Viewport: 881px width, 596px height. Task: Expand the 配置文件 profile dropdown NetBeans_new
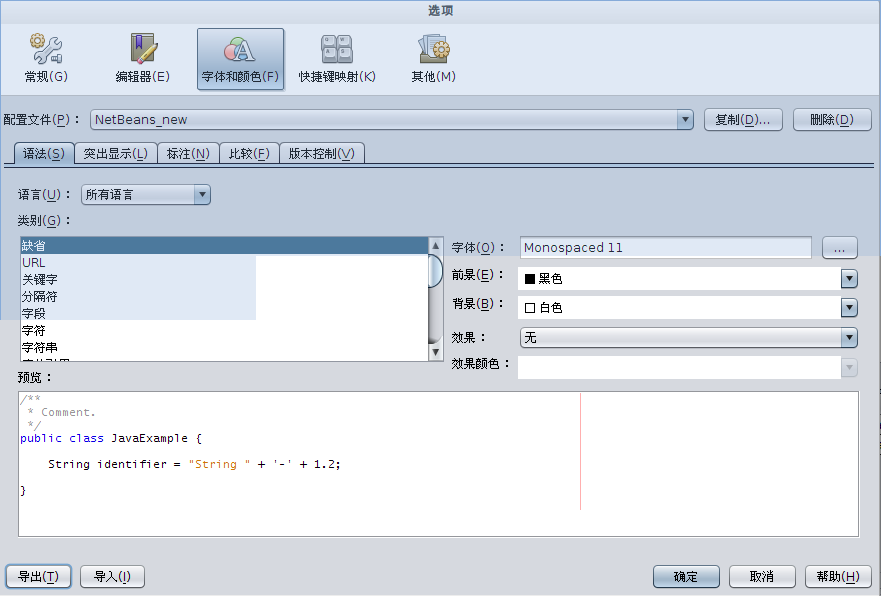(392, 120)
